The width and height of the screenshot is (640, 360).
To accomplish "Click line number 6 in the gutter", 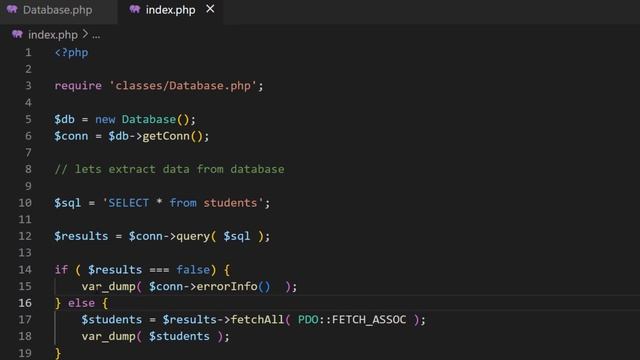I will coord(28,136).
